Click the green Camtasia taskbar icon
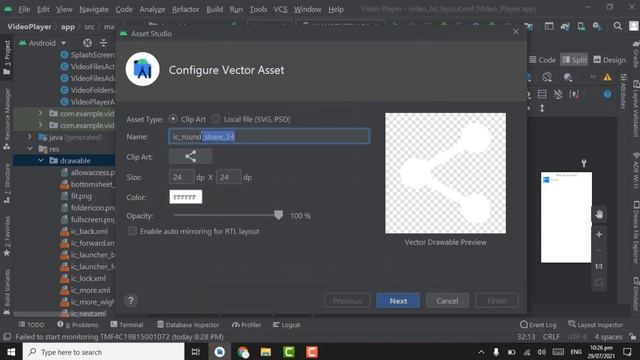 289,352
